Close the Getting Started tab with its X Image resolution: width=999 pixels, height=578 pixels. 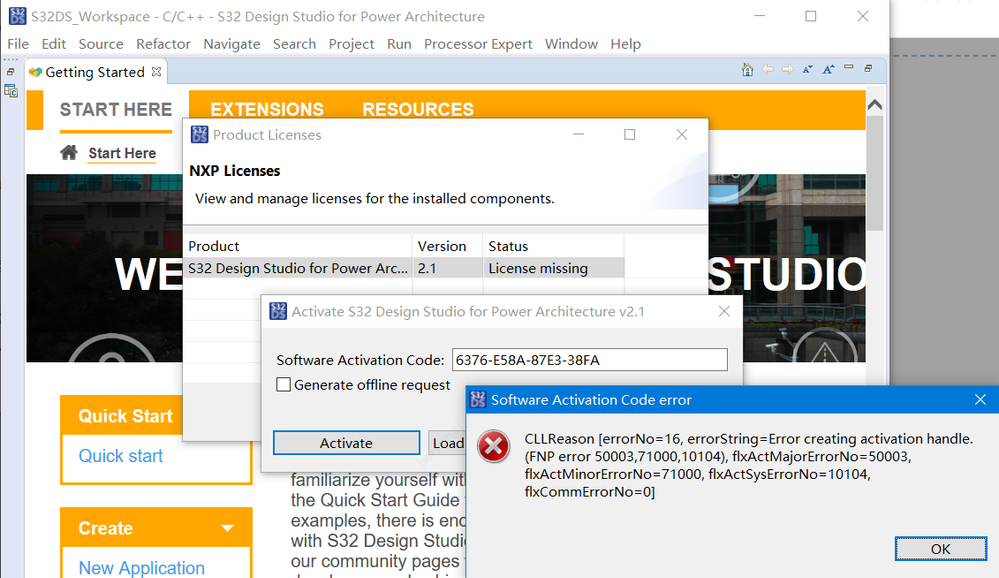tap(156, 72)
